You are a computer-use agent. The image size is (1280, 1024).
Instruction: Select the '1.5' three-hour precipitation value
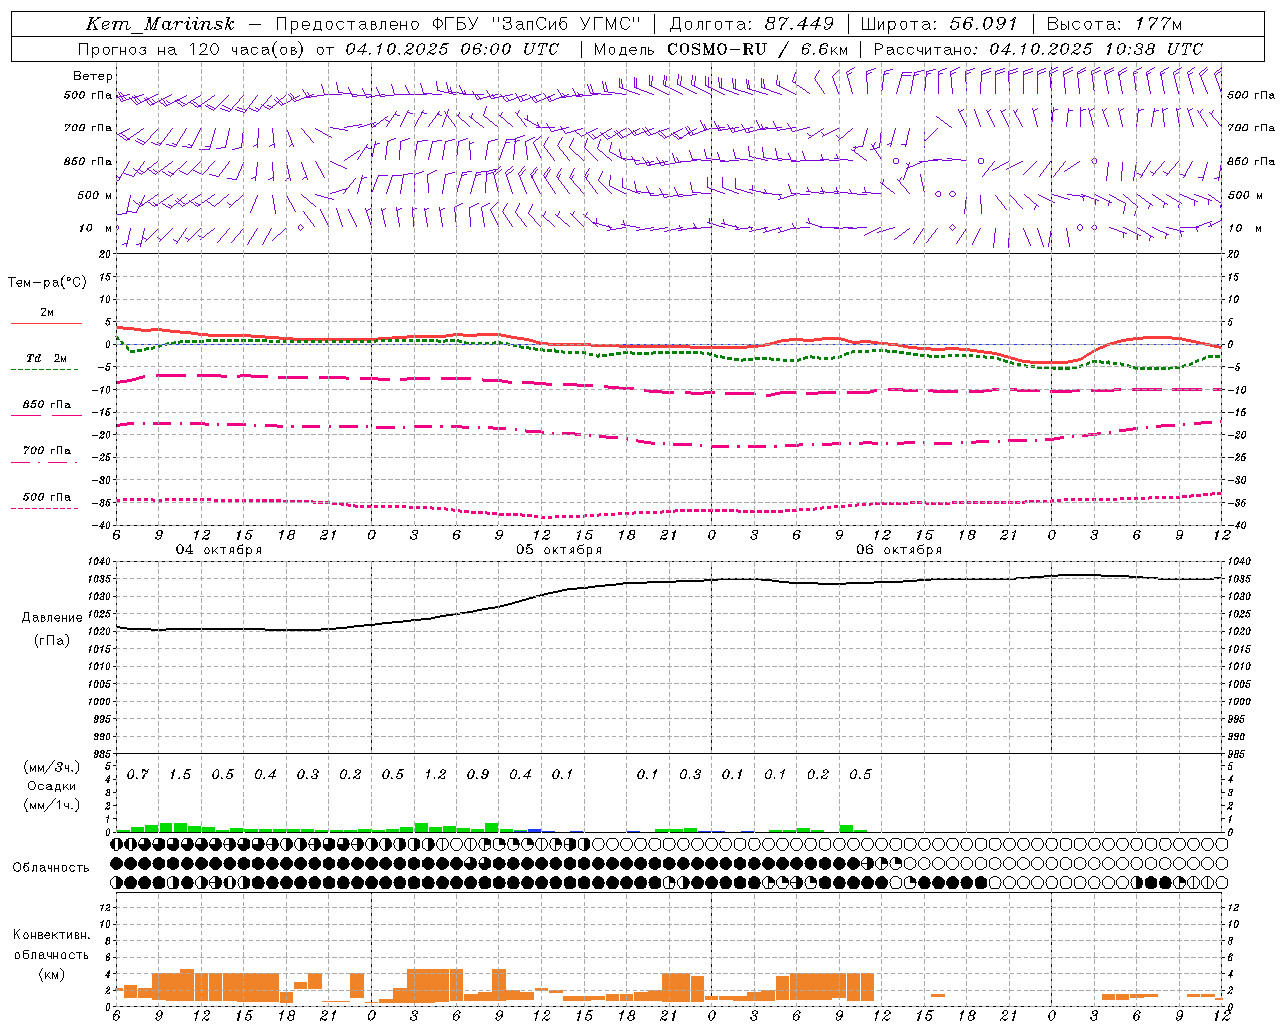coord(180,774)
